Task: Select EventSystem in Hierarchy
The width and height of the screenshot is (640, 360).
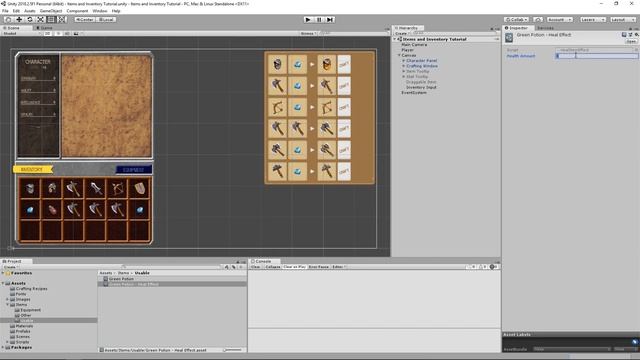Action: (x=414, y=93)
